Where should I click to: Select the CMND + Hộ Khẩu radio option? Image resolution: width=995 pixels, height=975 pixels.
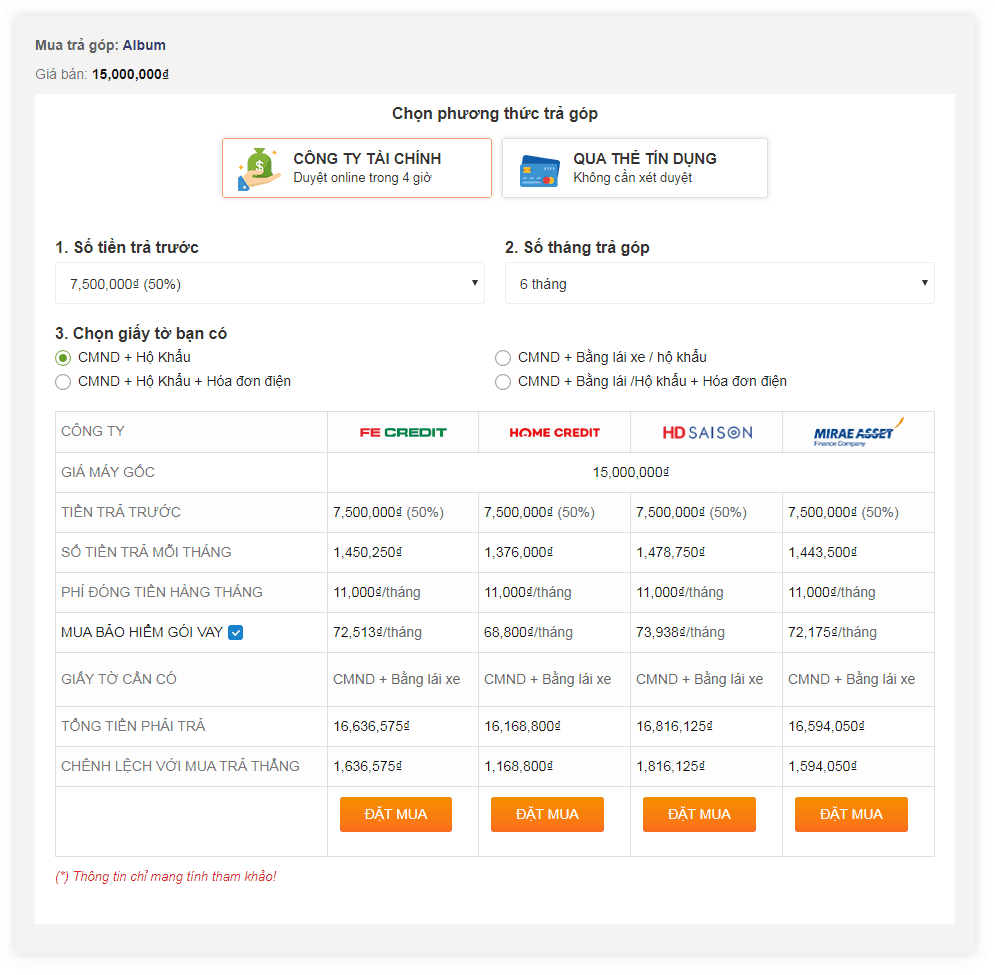(63, 358)
